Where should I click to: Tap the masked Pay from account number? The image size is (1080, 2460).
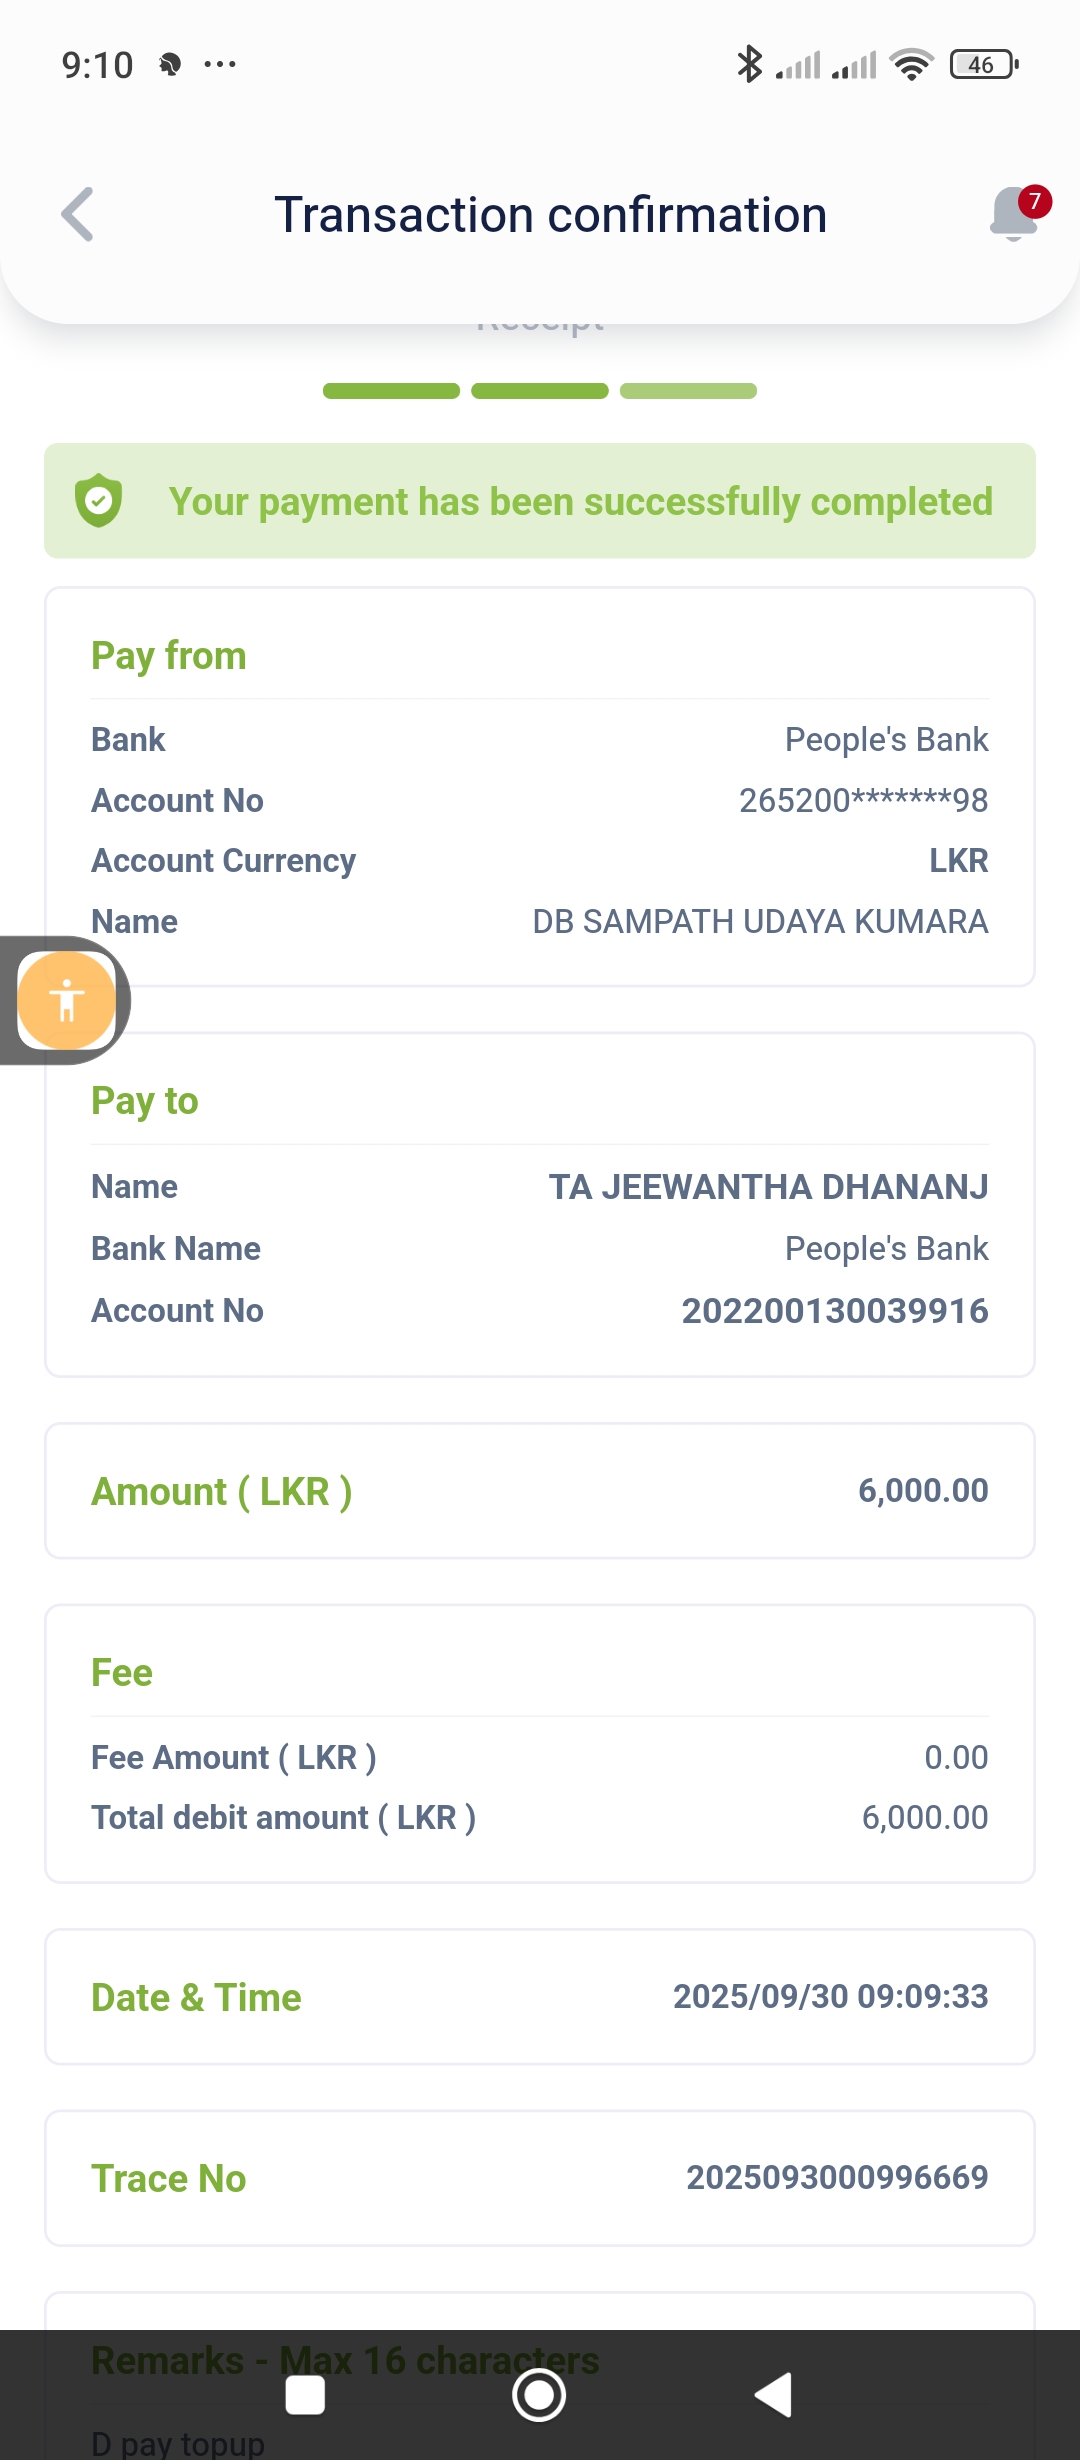[863, 800]
